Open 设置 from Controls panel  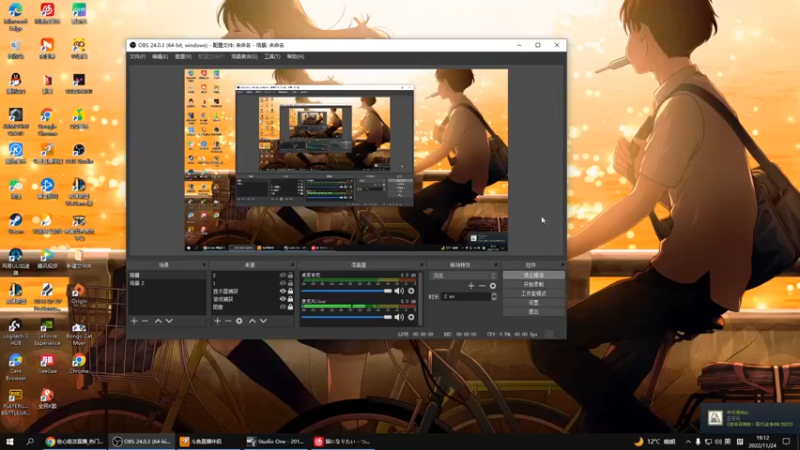pos(534,303)
